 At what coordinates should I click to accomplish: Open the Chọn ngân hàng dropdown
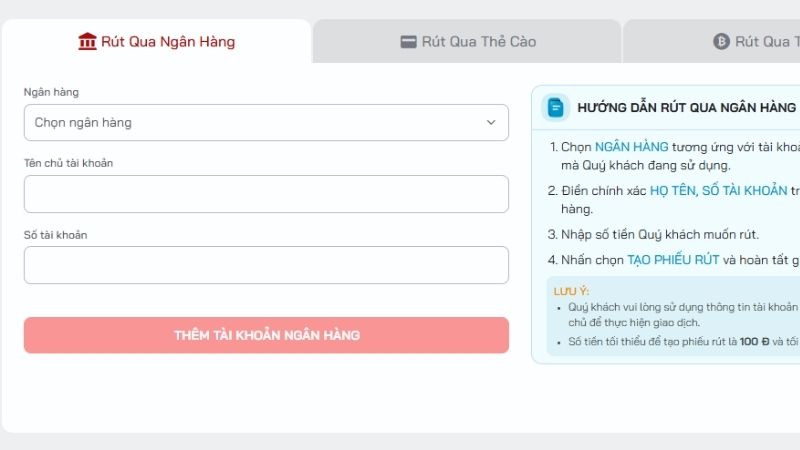pos(266,122)
